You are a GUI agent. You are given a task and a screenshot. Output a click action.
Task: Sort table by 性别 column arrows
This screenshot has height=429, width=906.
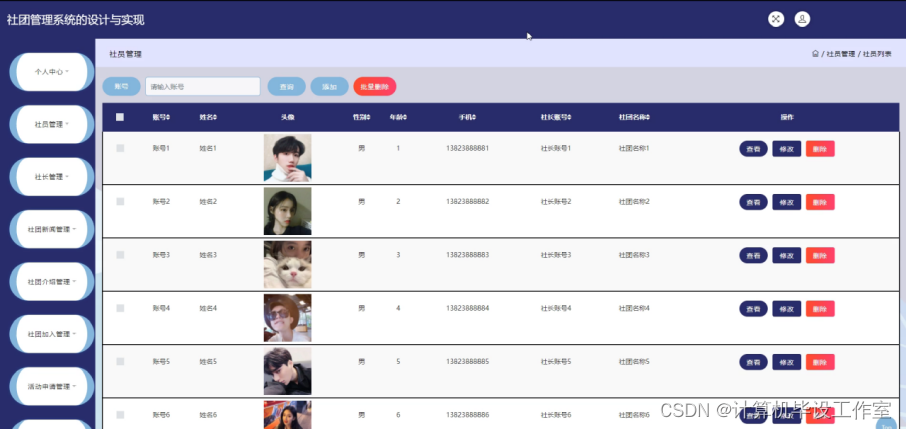pyautogui.click(x=369, y=117)
